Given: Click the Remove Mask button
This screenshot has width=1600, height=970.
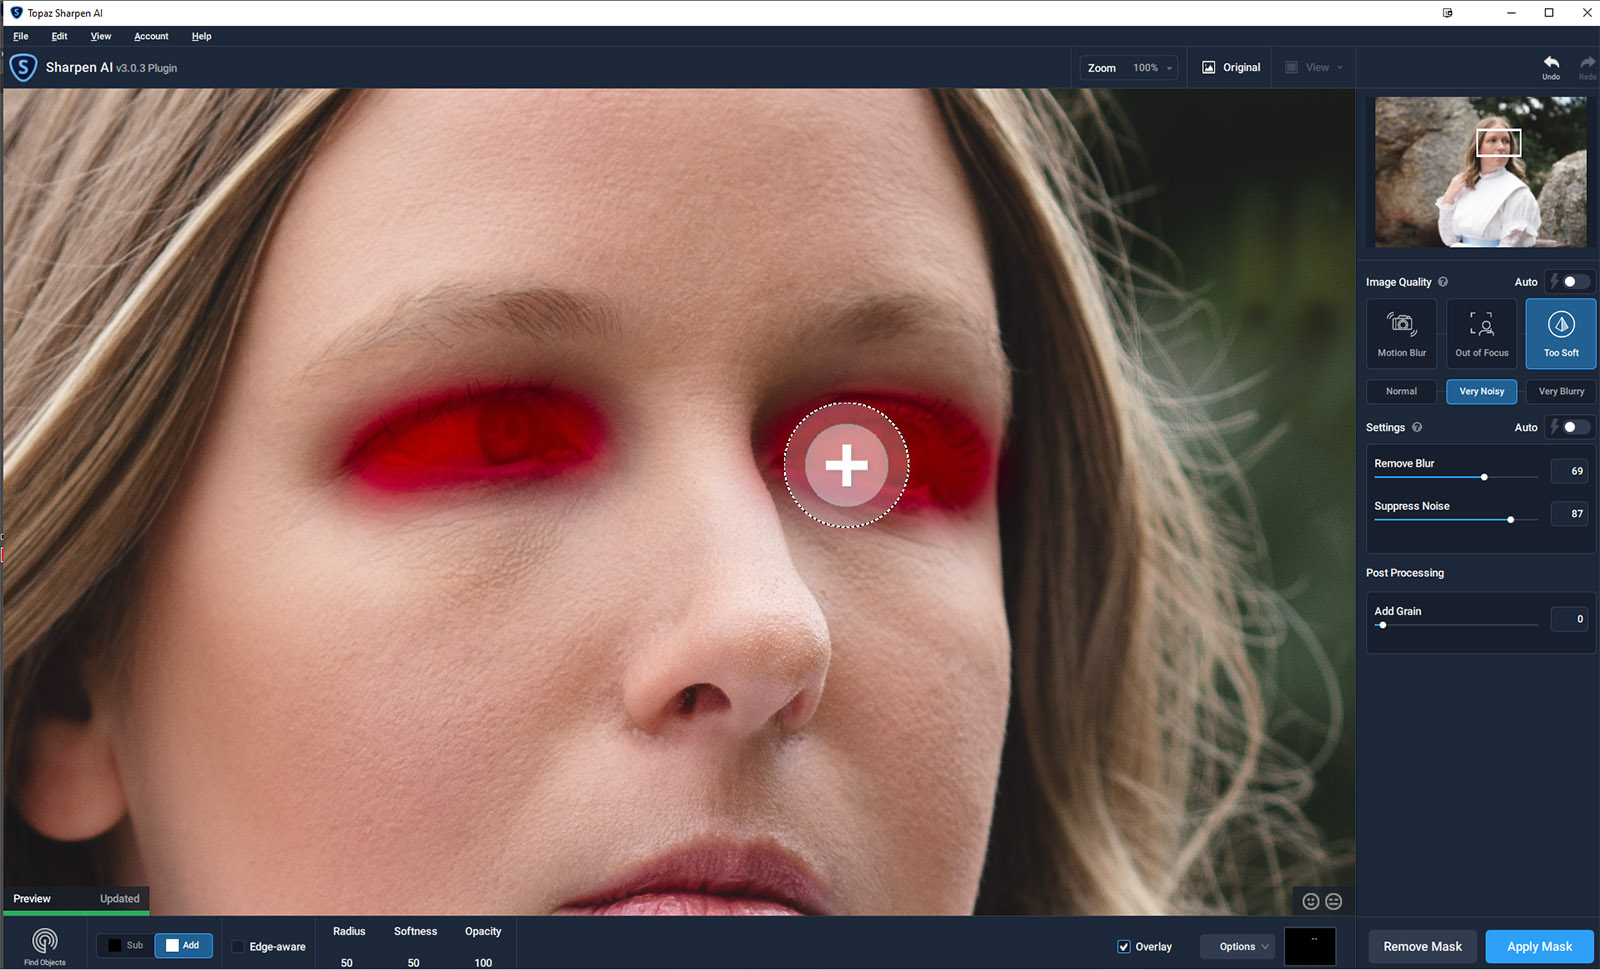Looking at the screenshot, I should (1422, 946).
